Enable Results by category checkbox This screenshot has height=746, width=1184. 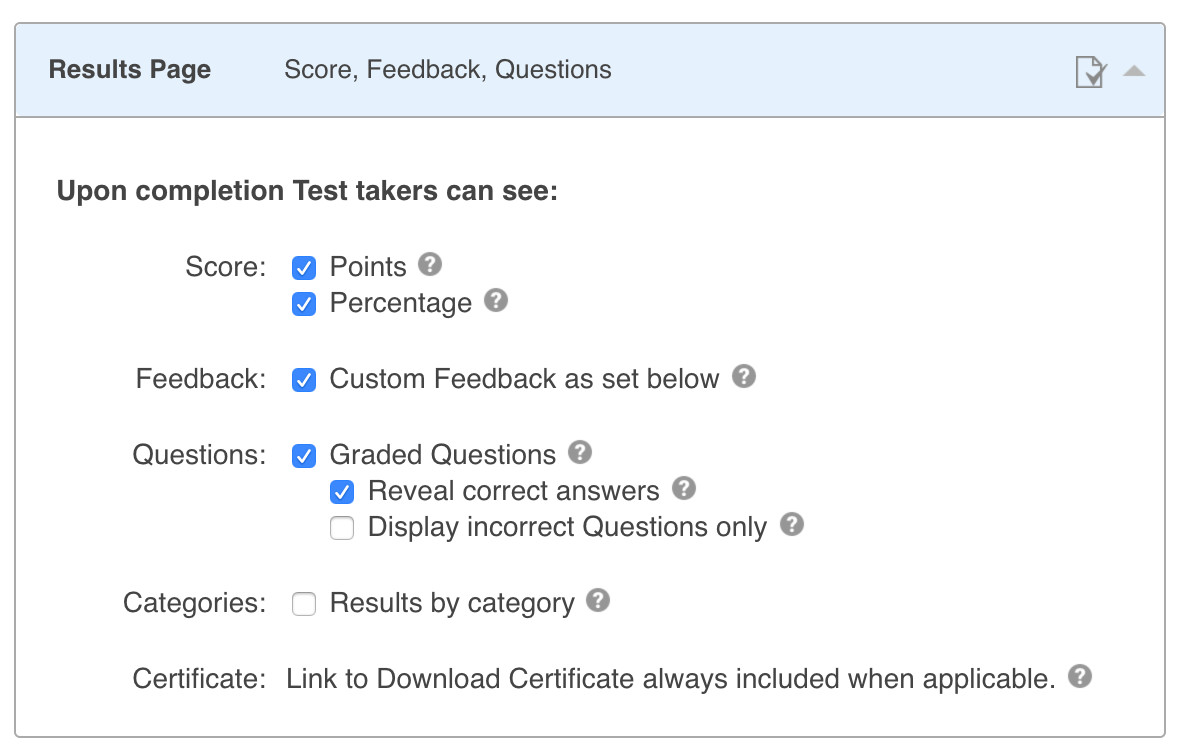[x=304, y=604]
